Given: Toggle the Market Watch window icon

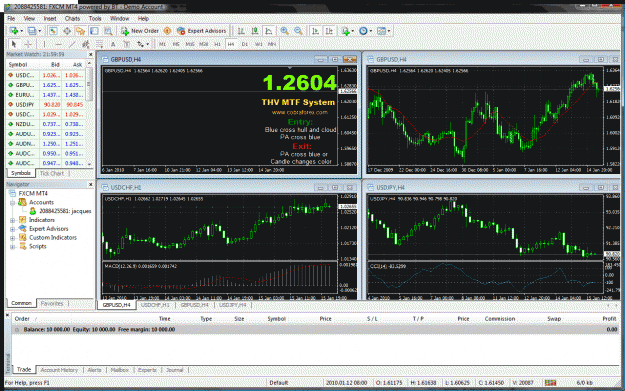Looking at the screenshot, I should [53, 31].
